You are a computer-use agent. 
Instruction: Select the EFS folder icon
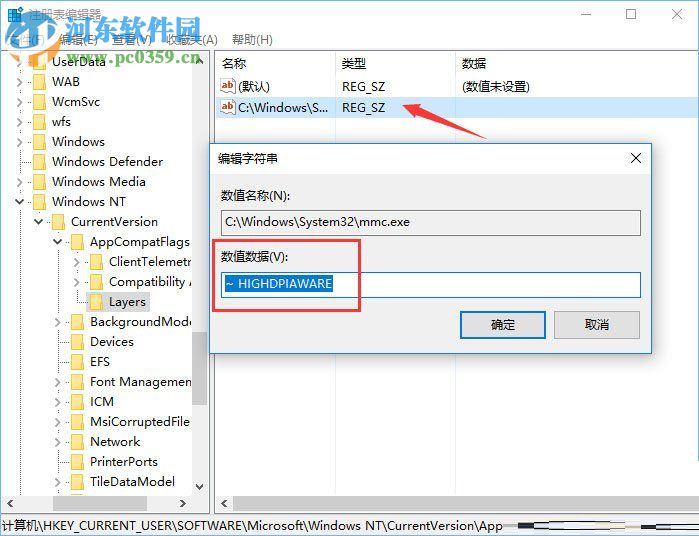tap(78, 362)
